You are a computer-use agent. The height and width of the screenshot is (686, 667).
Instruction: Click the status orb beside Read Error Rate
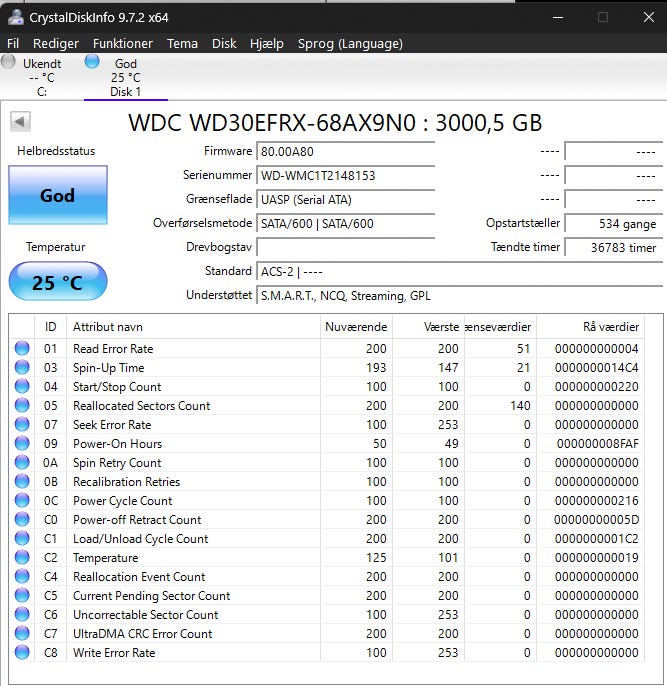tap(22, 349)
